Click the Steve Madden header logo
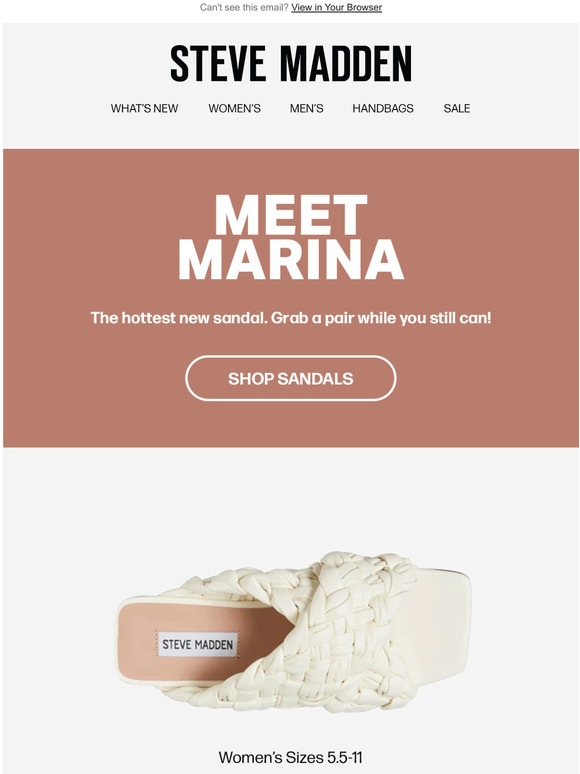 click(x=291, y=64)
